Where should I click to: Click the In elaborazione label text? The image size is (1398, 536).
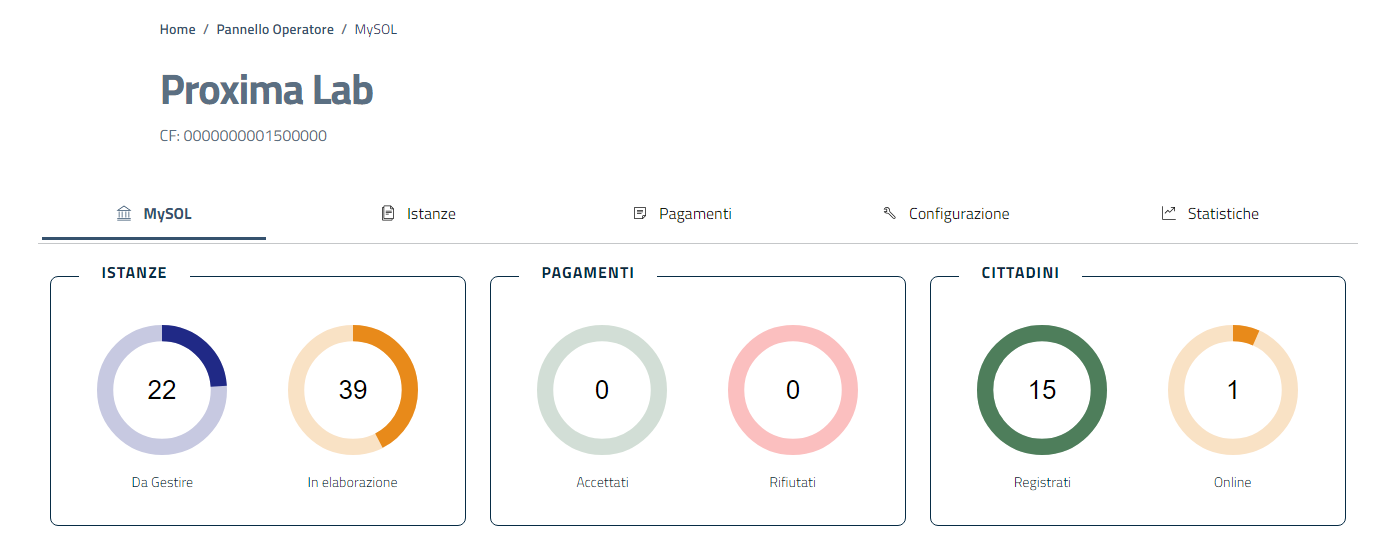pyautogui.click(x=353, y=483)
